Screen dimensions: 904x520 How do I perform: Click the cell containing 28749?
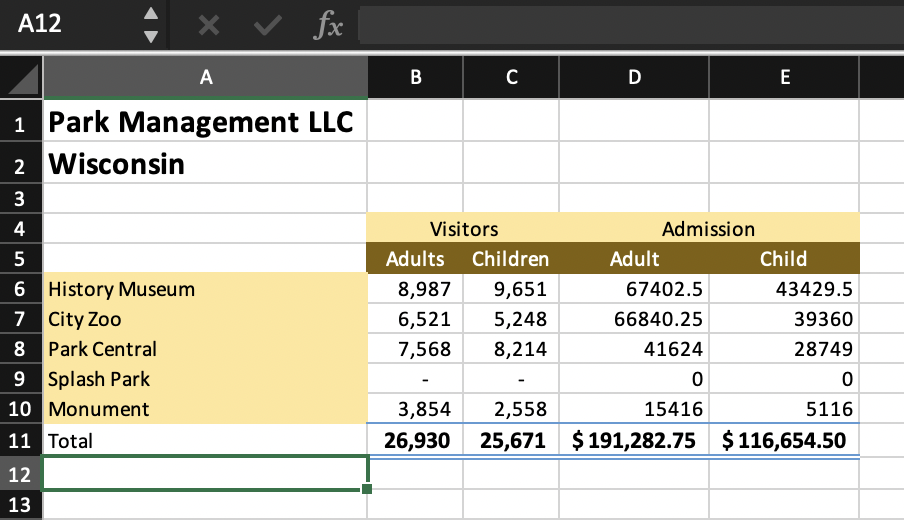pyautogui.click(x=784, y=349)
